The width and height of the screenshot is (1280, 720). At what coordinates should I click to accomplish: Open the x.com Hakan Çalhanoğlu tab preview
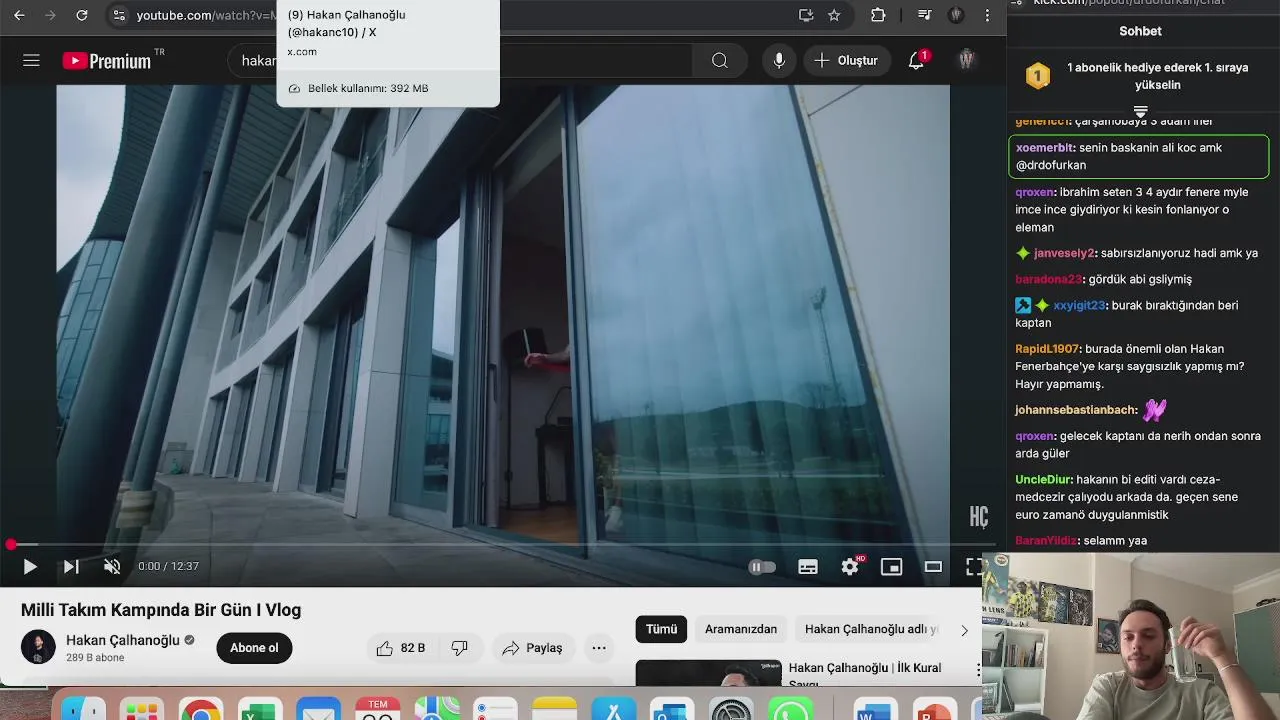(388, 52)
